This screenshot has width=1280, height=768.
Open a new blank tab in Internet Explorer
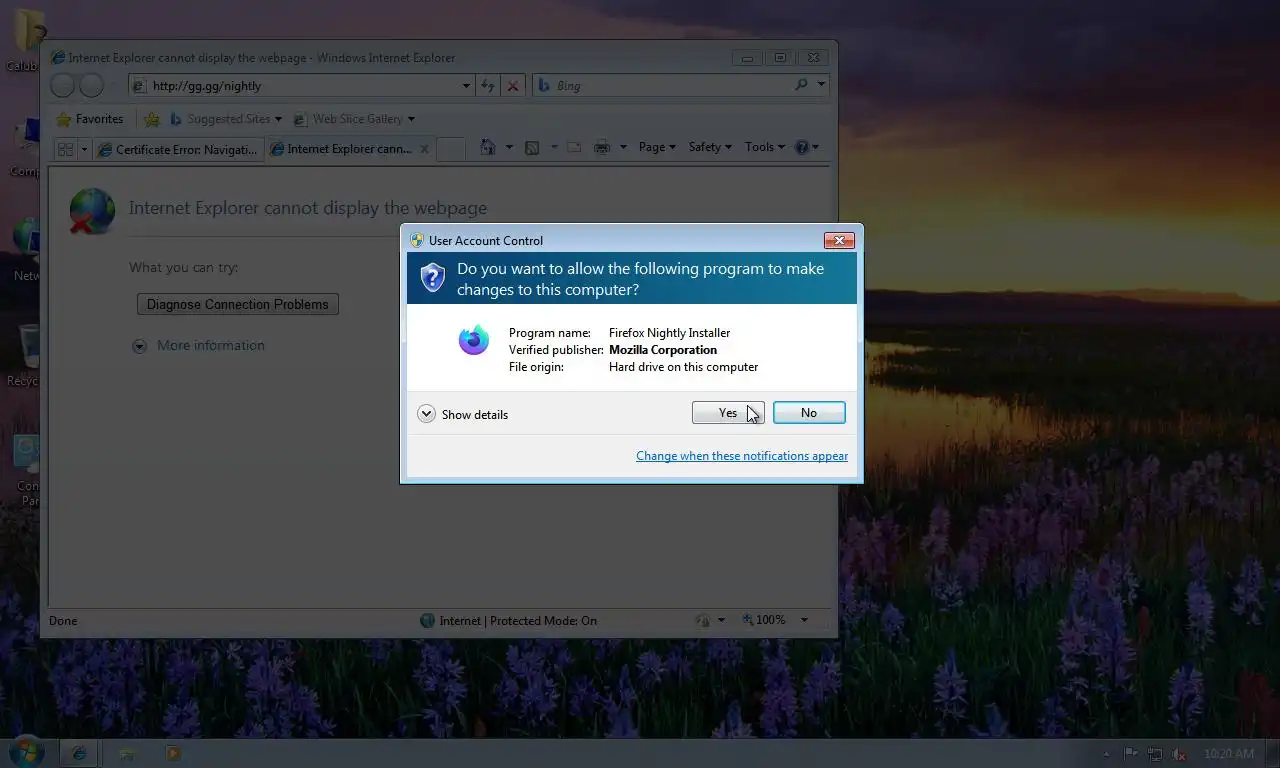(451, 149)
